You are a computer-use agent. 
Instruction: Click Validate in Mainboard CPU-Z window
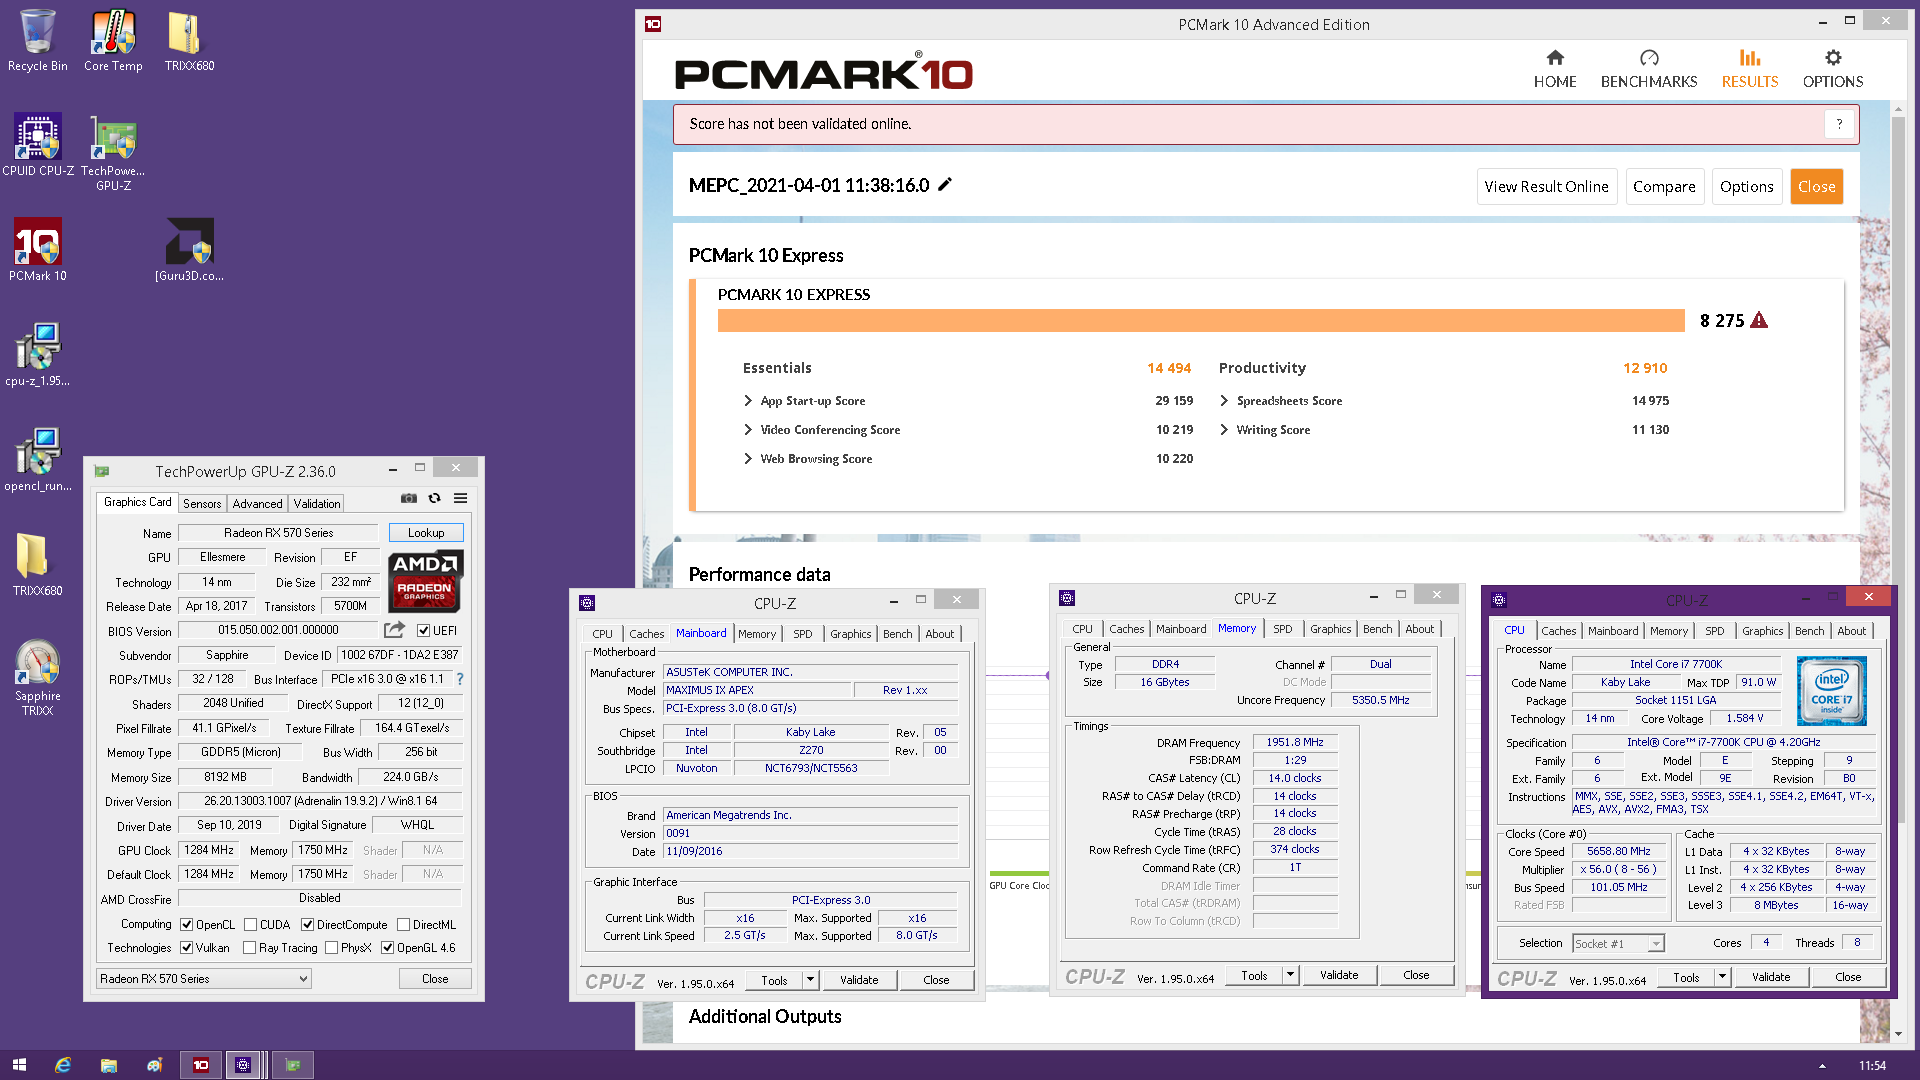[x=859, y=980]
